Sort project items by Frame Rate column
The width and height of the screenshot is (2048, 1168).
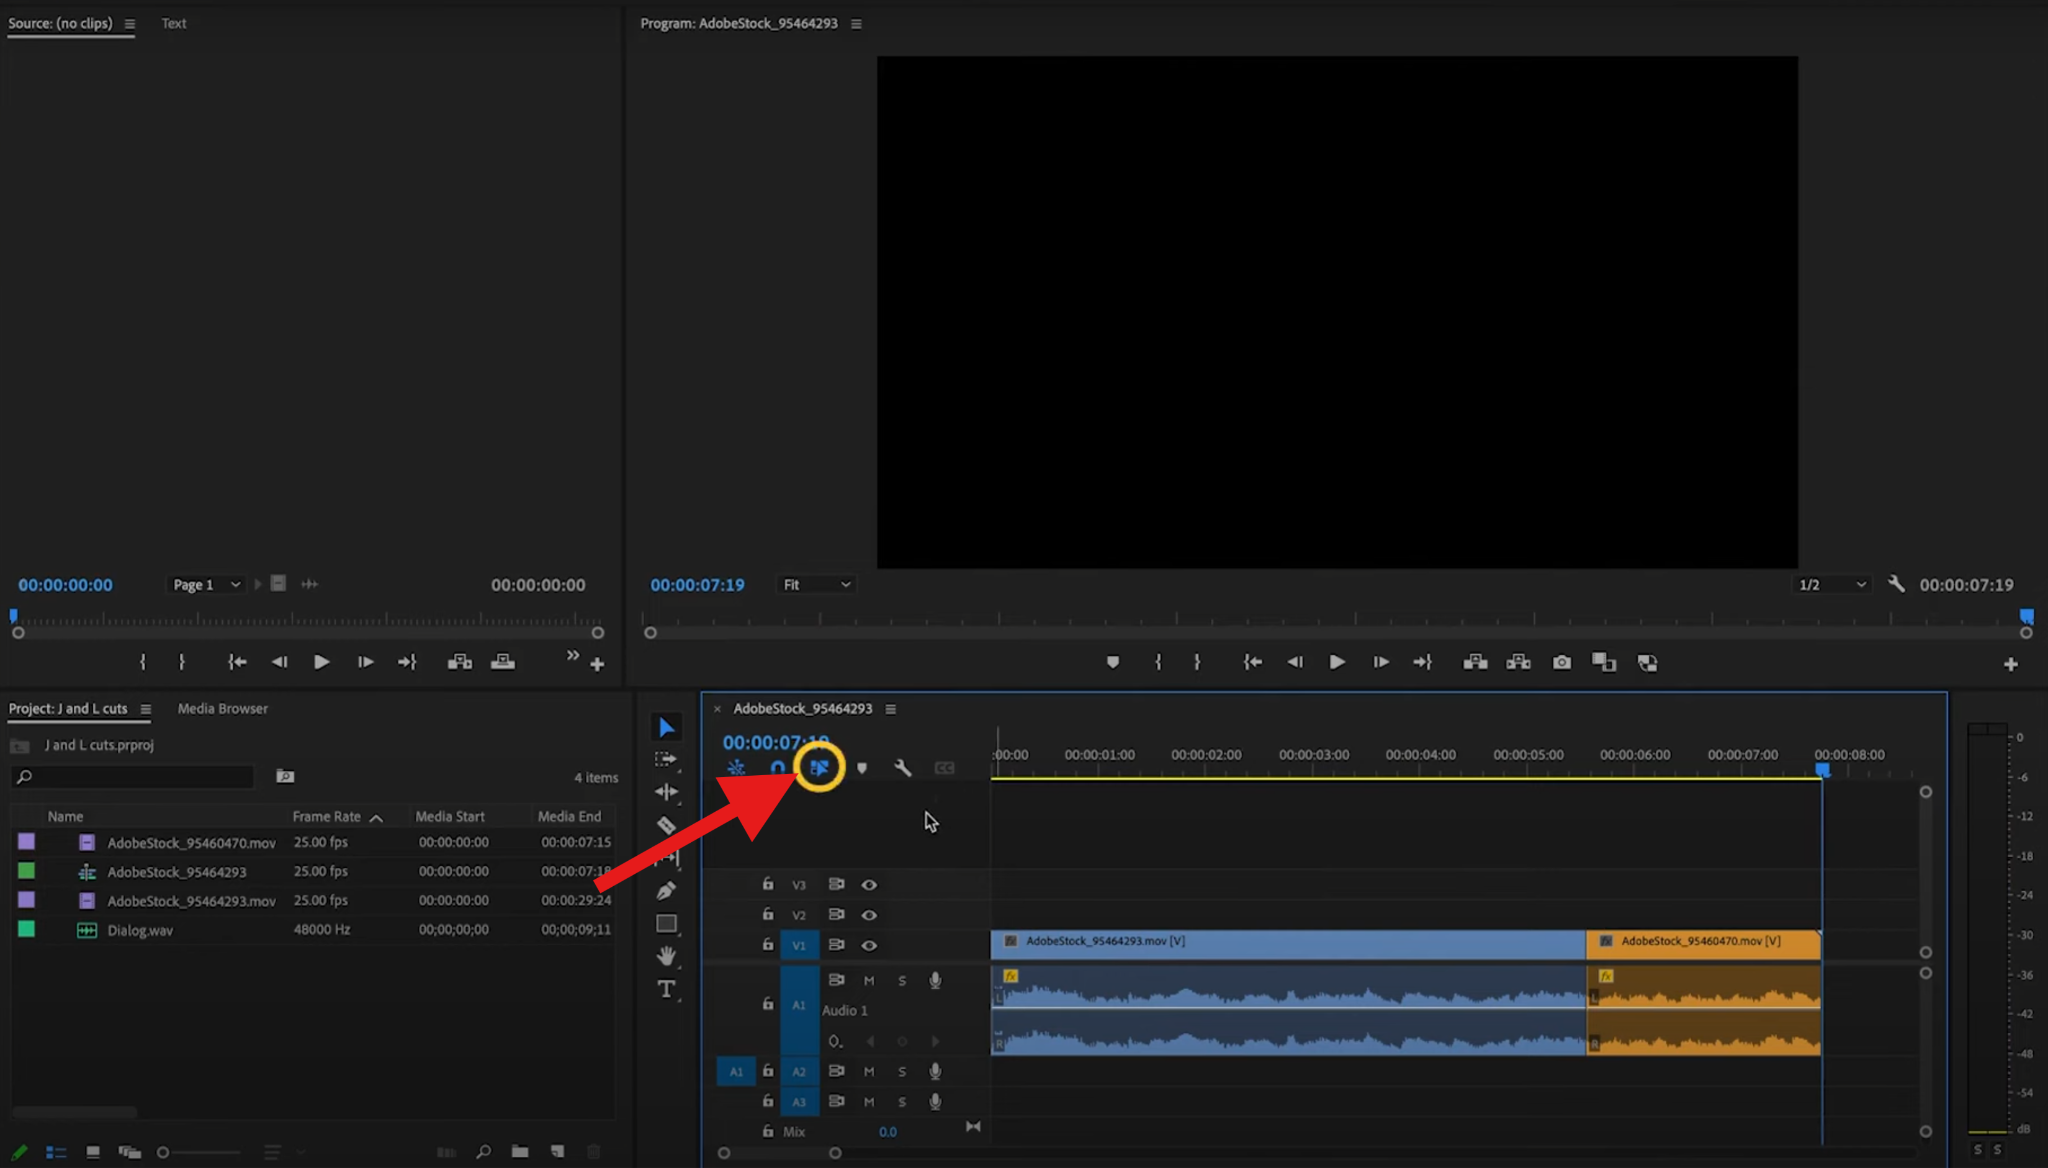point(327,816)
